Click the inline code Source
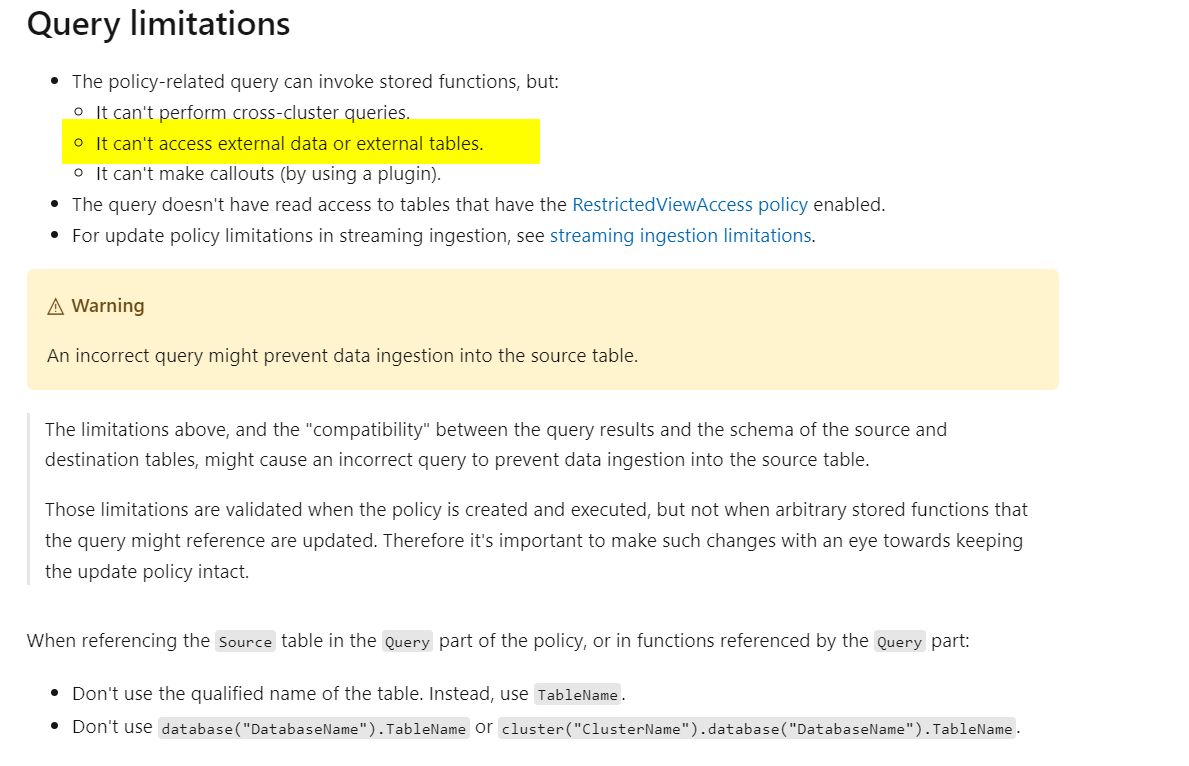Viewport: 1189px width, 766px height. 245,642
